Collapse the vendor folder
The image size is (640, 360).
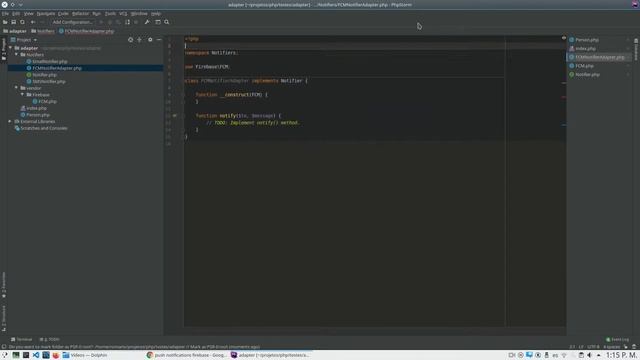pos(17,88)
